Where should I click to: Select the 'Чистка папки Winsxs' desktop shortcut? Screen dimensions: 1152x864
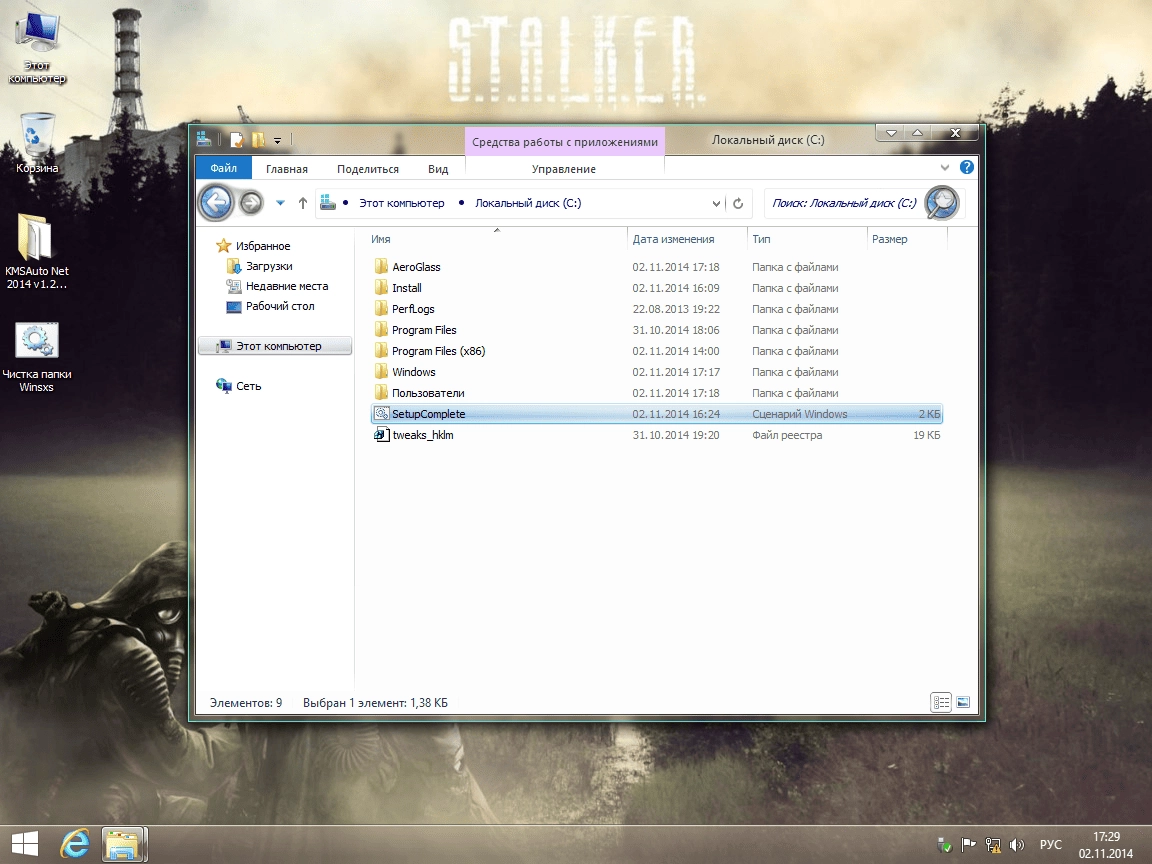(x=37, y=357)
